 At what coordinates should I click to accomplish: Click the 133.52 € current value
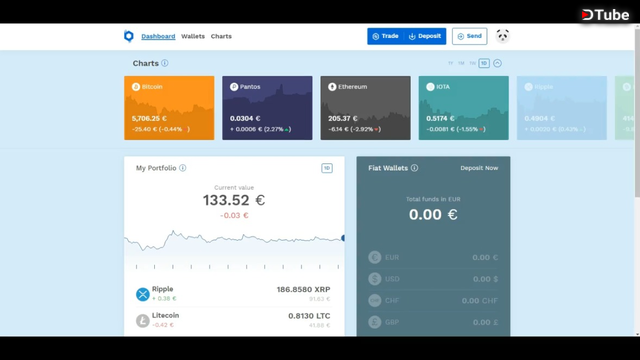[234, 200]
